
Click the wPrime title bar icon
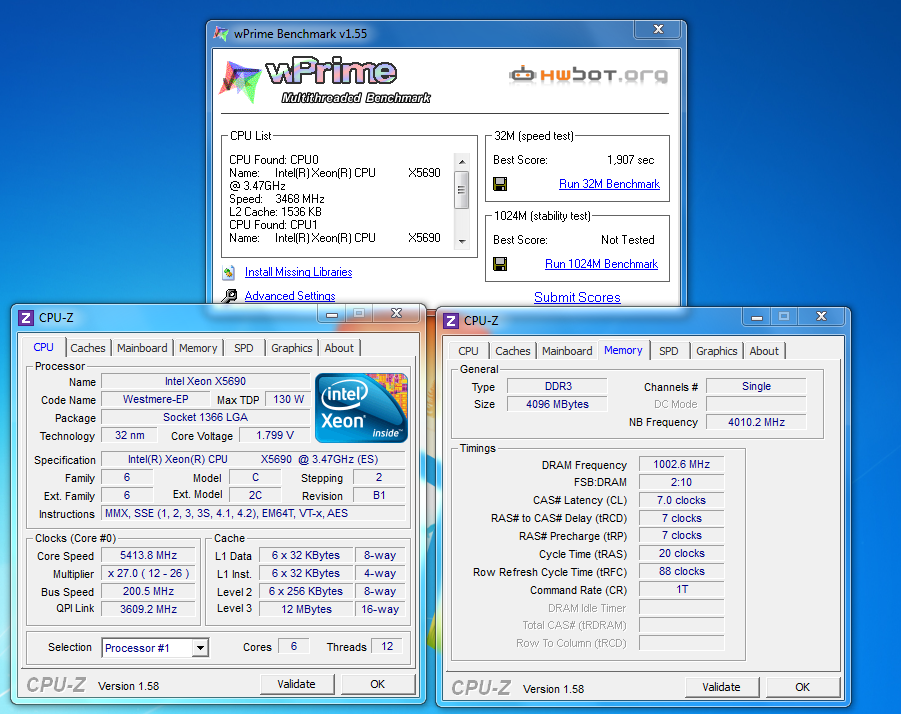[x=221, y=33]
